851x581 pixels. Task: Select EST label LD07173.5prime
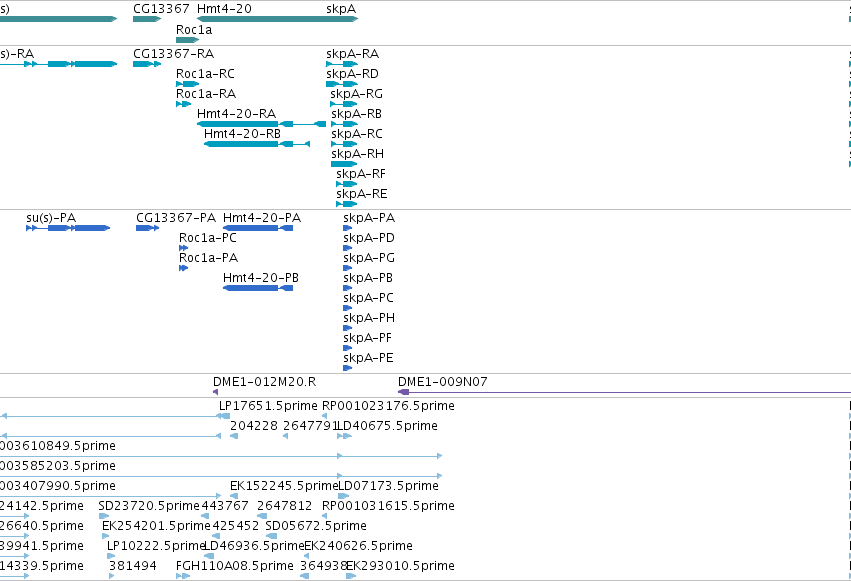[x=388, y=487]
